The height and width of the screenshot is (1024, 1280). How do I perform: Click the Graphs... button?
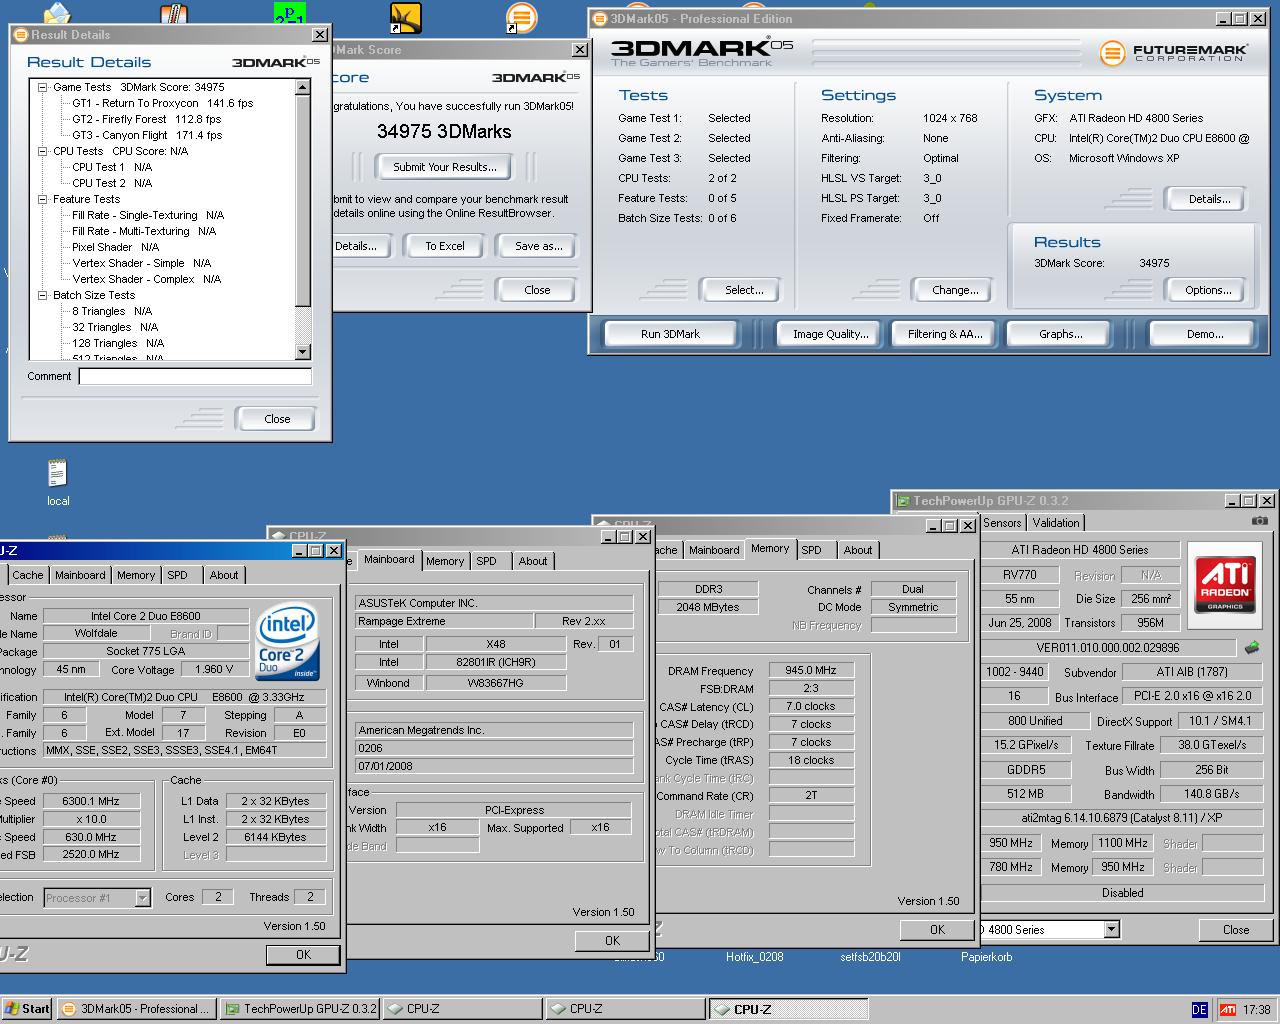1061,334
